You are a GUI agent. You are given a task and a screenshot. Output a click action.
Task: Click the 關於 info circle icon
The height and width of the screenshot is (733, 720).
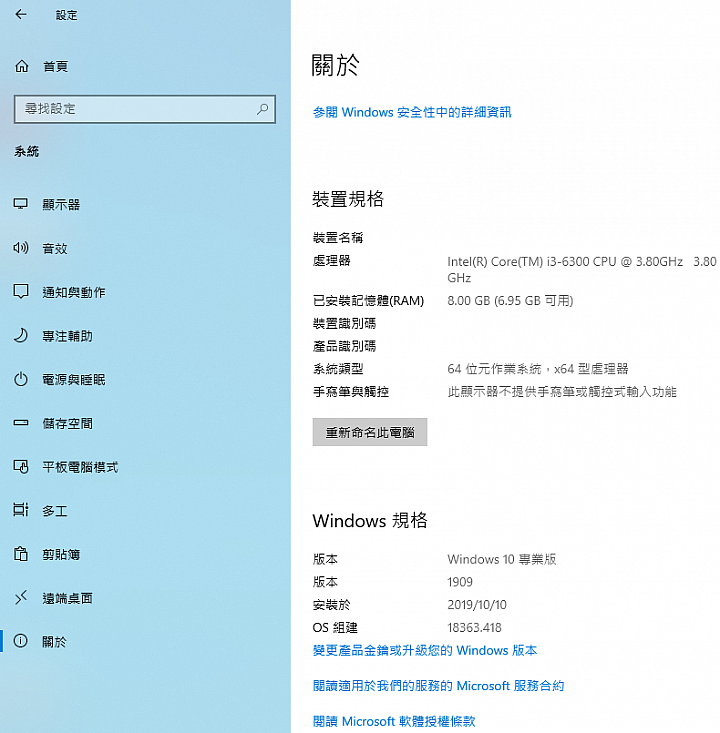(21, 641)
